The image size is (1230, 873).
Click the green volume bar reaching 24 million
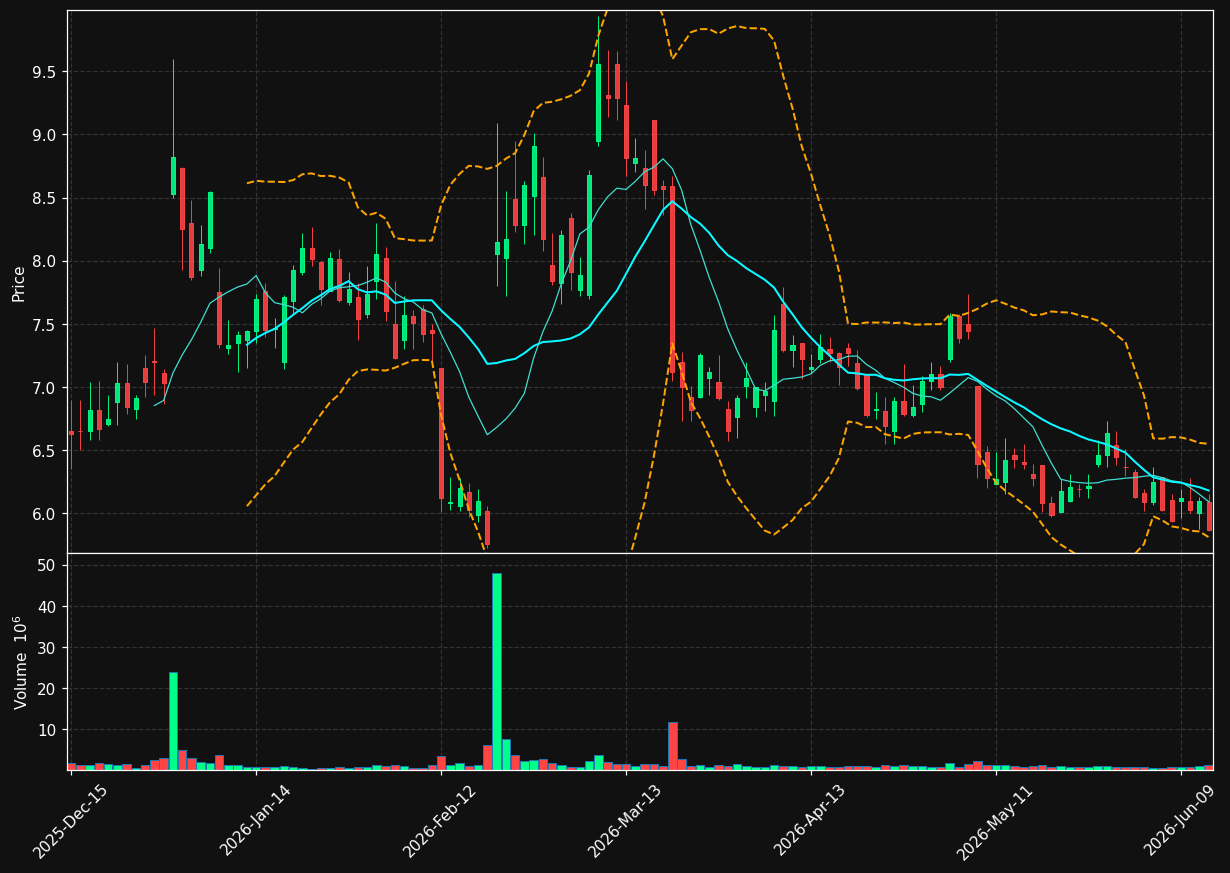tap(173, 721)
